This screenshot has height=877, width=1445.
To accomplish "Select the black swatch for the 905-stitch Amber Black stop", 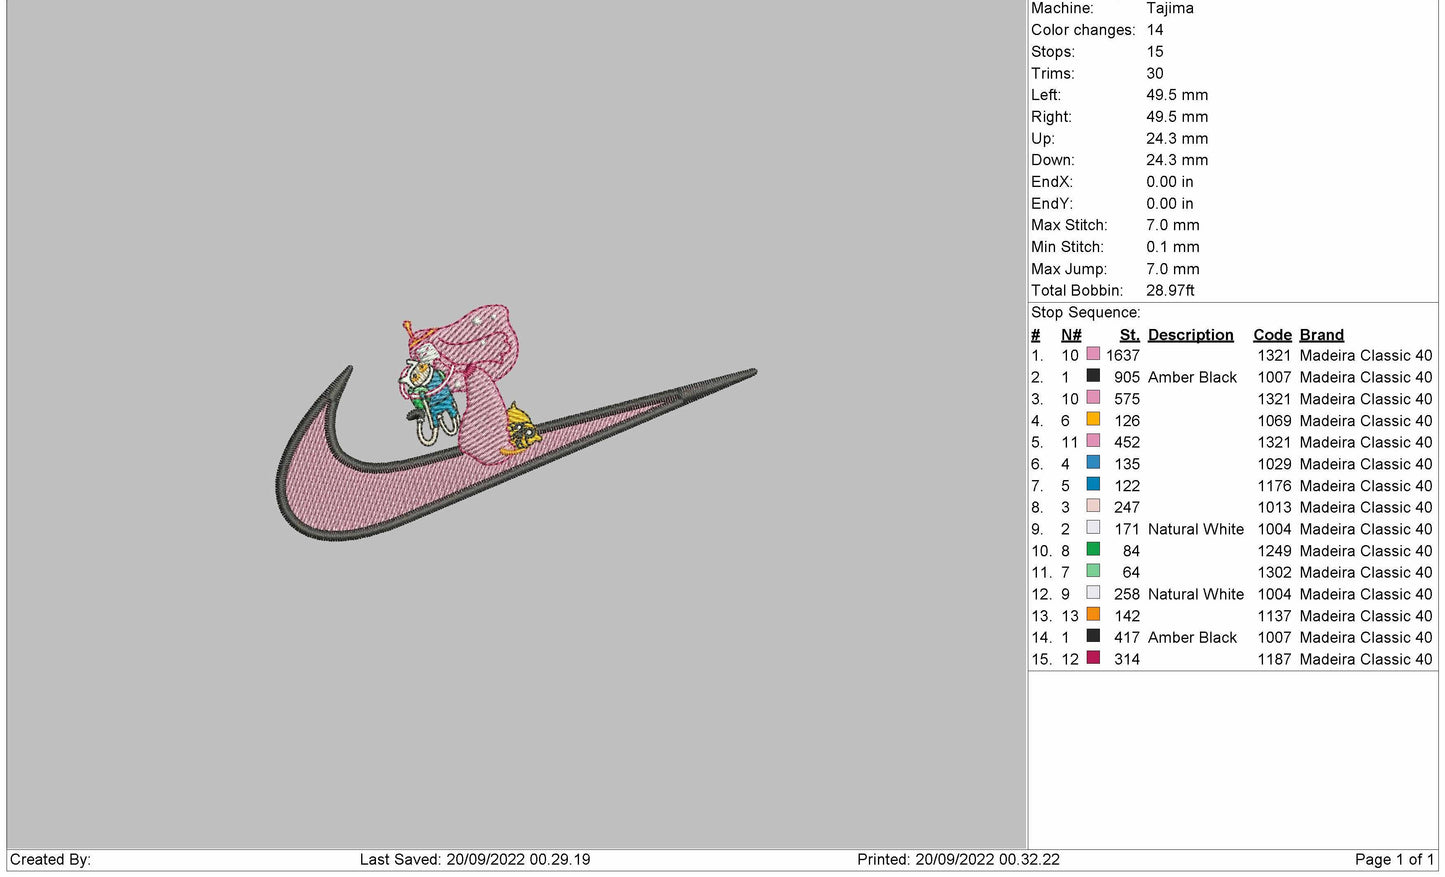I will pos(1093,377).
